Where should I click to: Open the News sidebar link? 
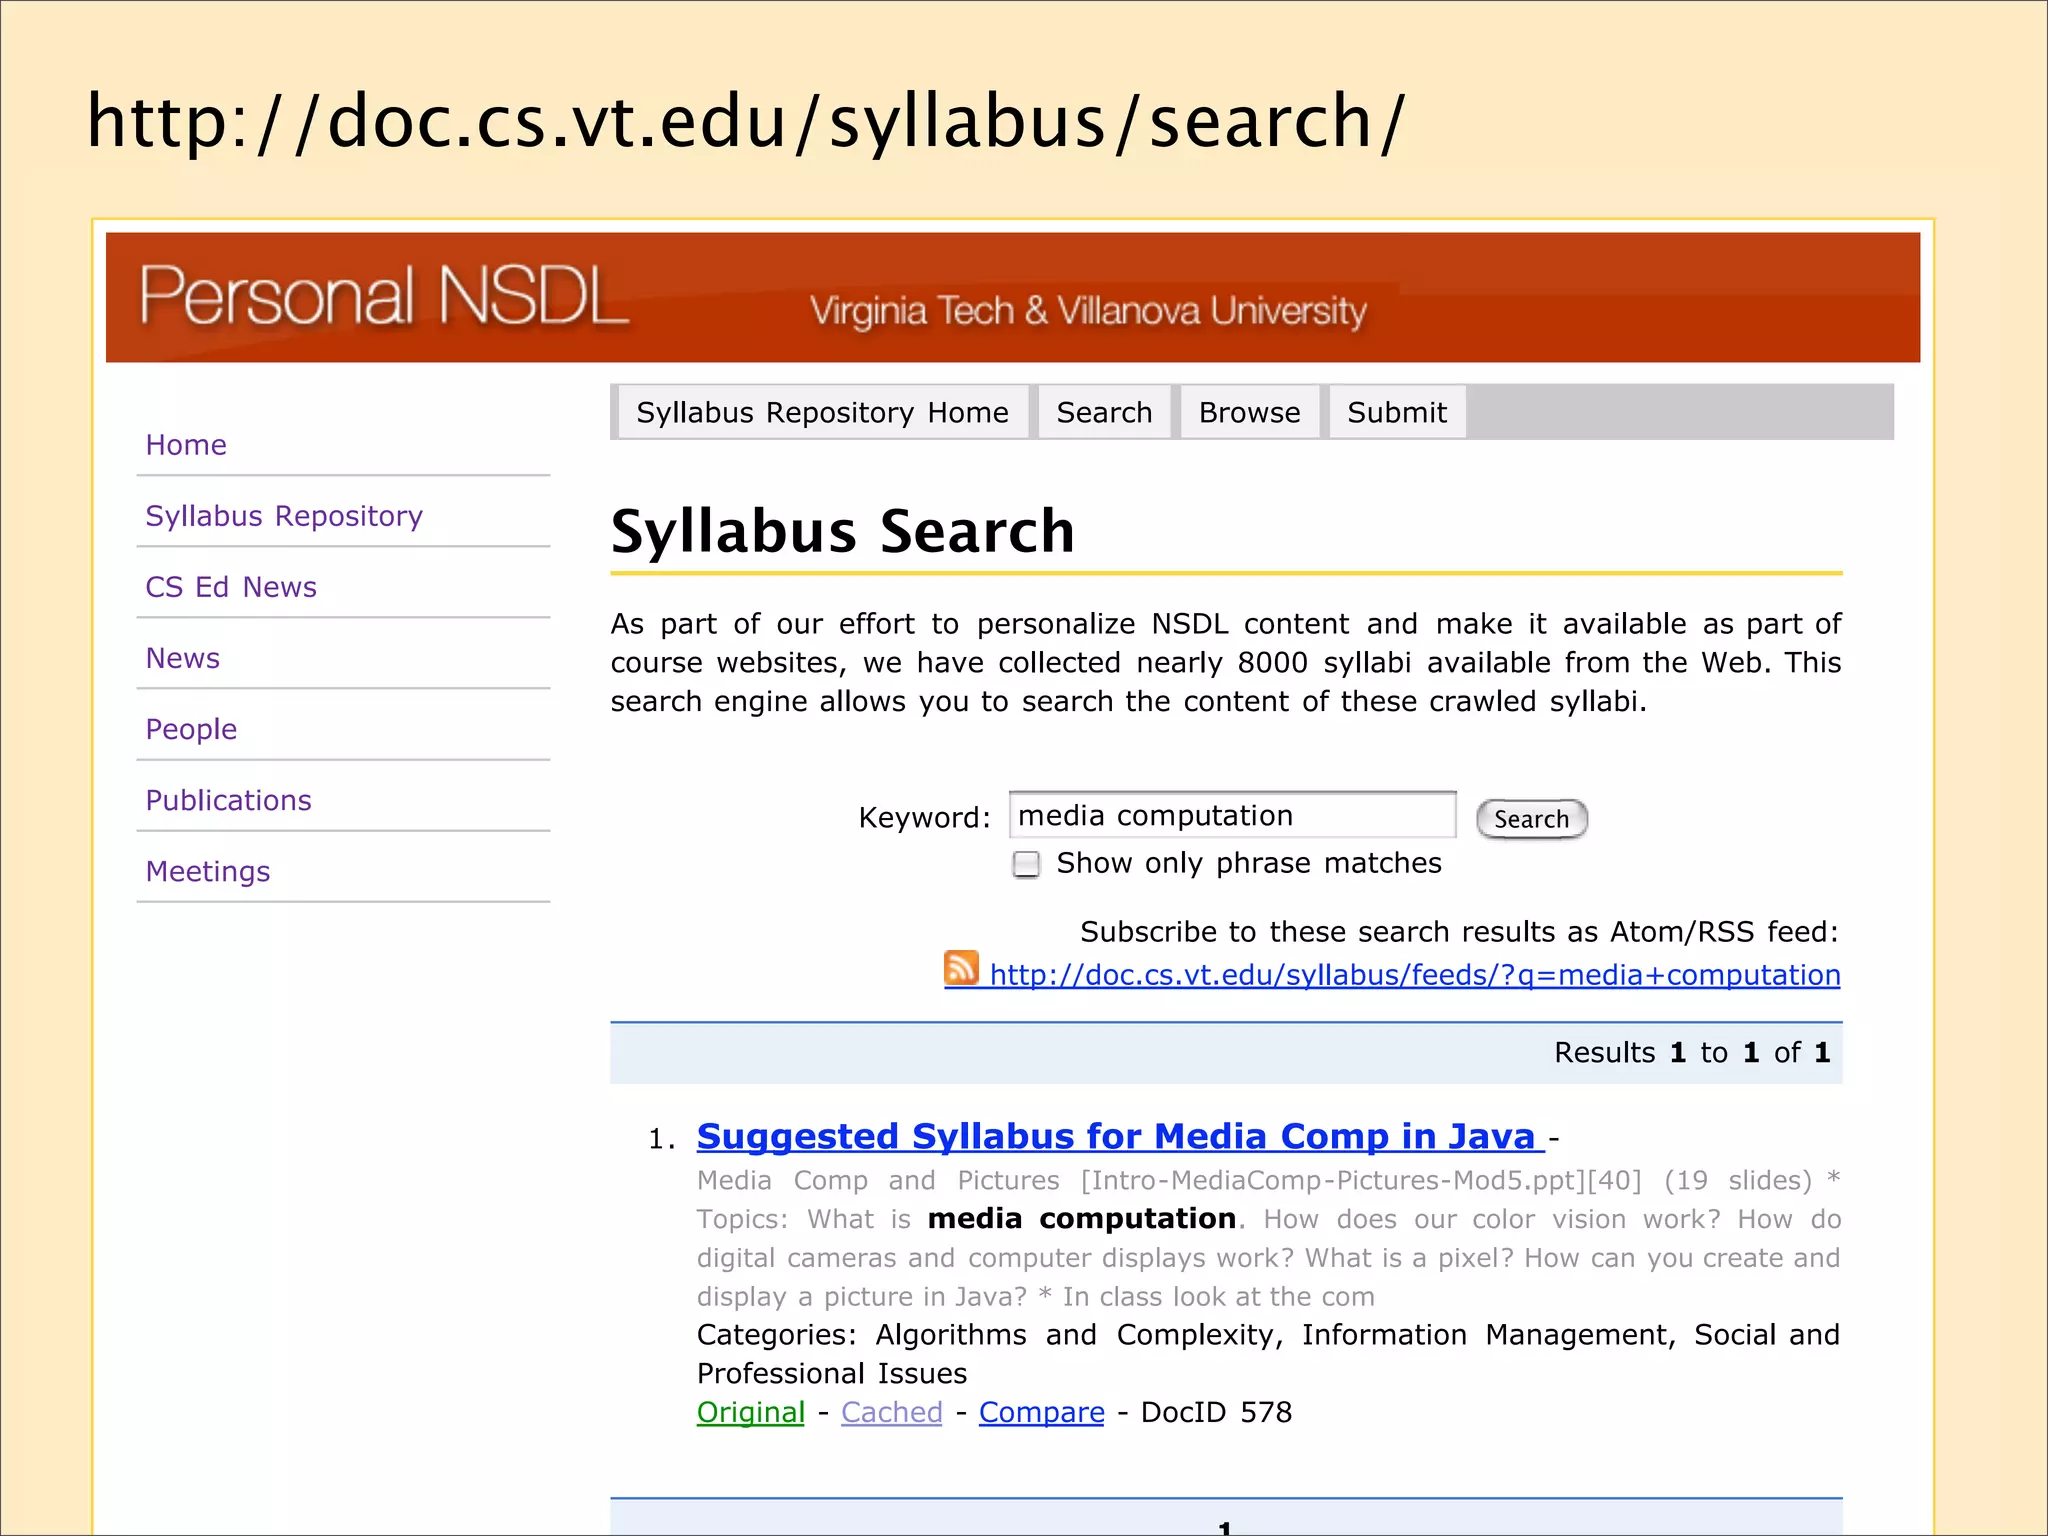(183, 658)
